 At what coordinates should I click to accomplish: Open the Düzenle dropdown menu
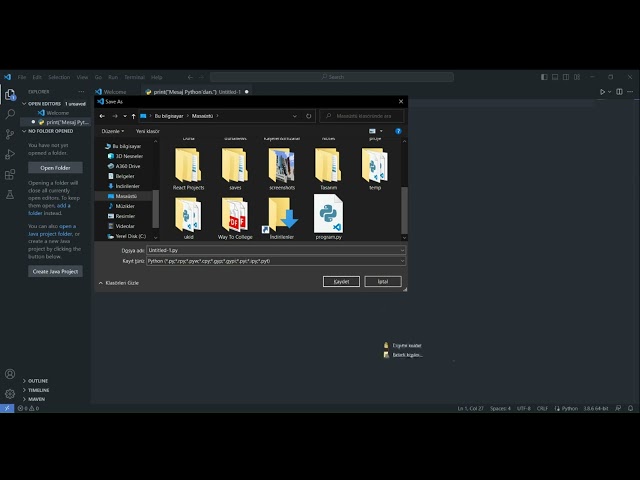(x=113, y=131)
